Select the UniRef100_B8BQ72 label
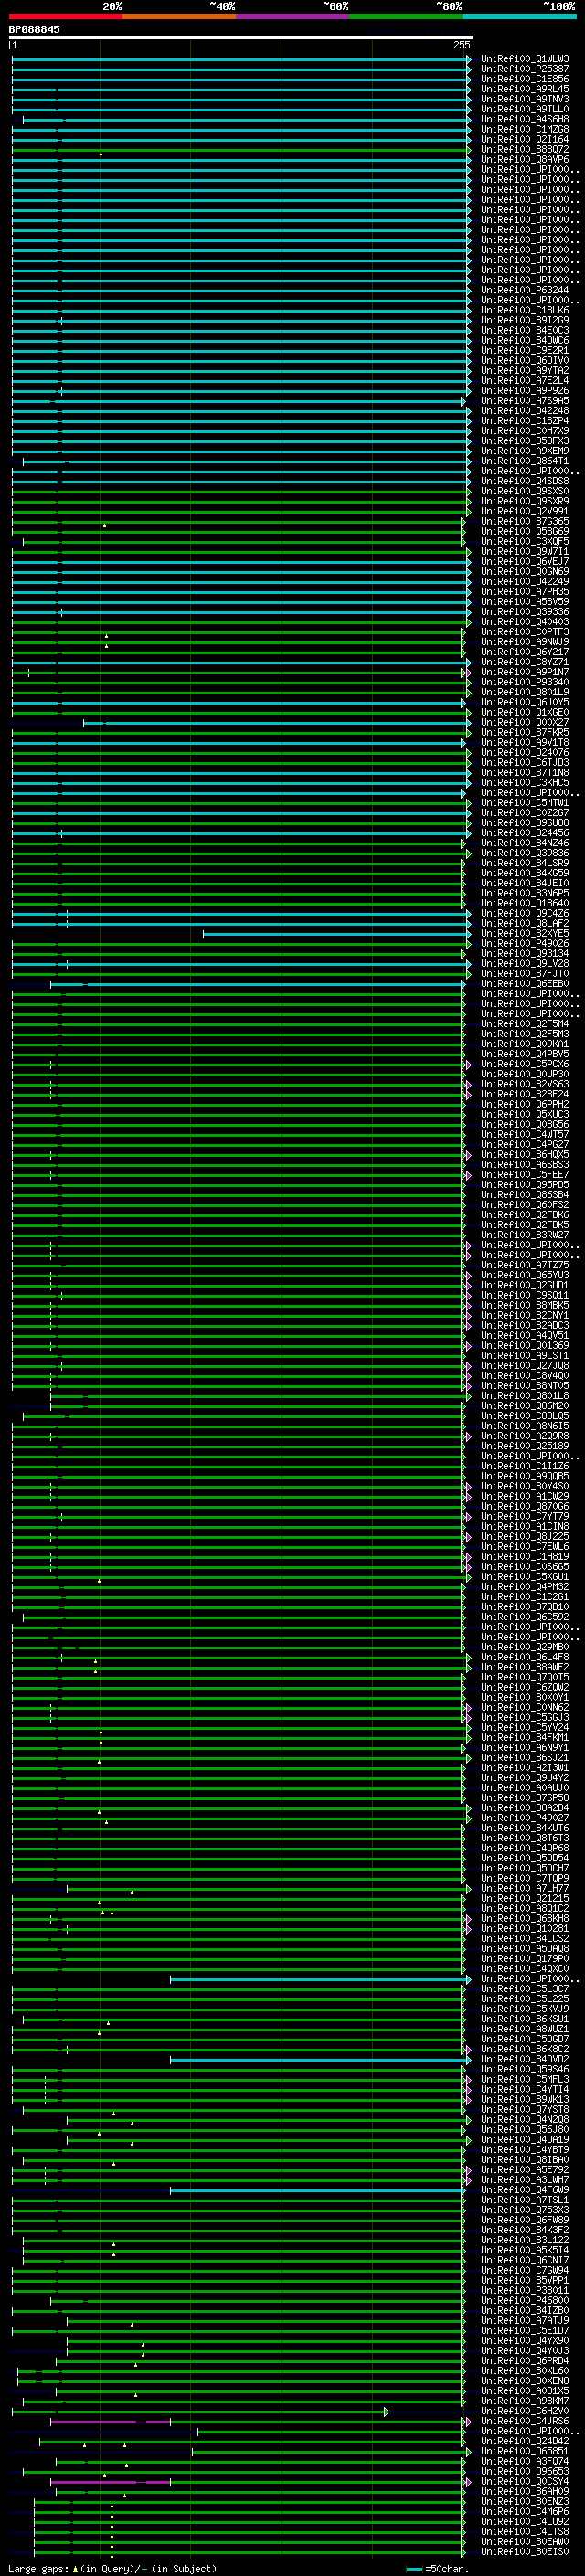 point(524,150)
